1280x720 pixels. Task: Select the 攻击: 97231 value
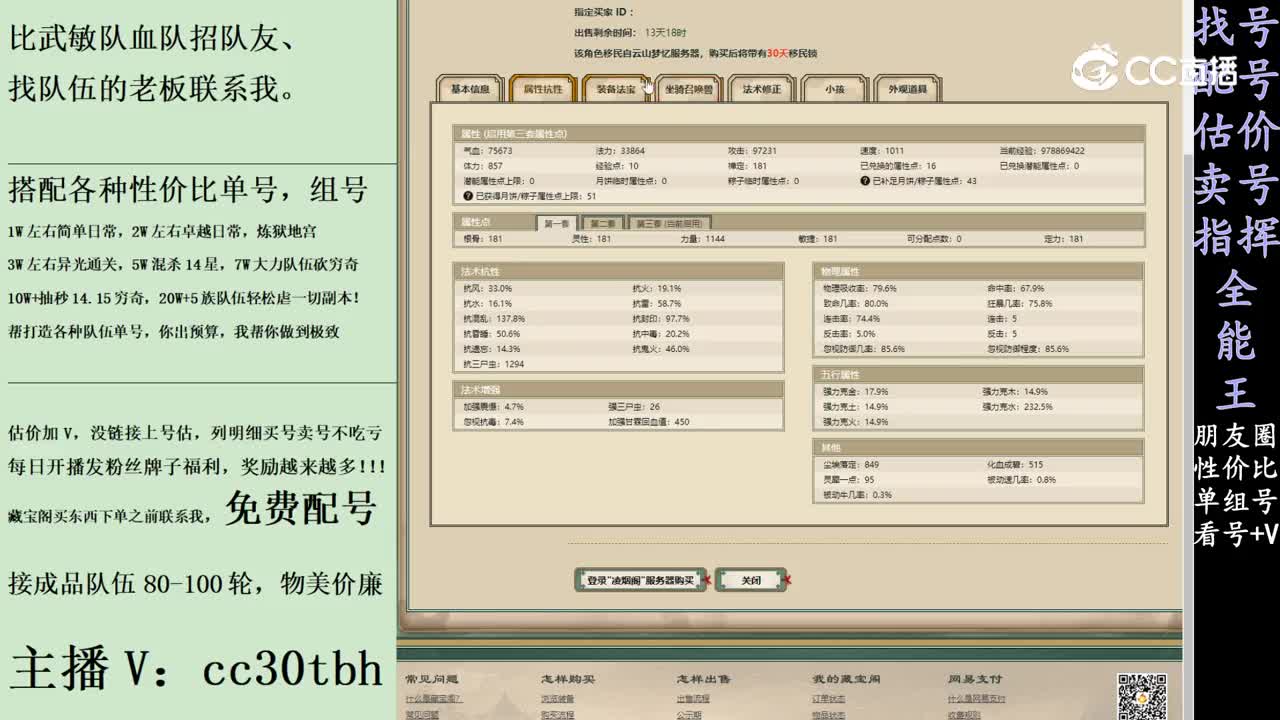pos(752,151)
